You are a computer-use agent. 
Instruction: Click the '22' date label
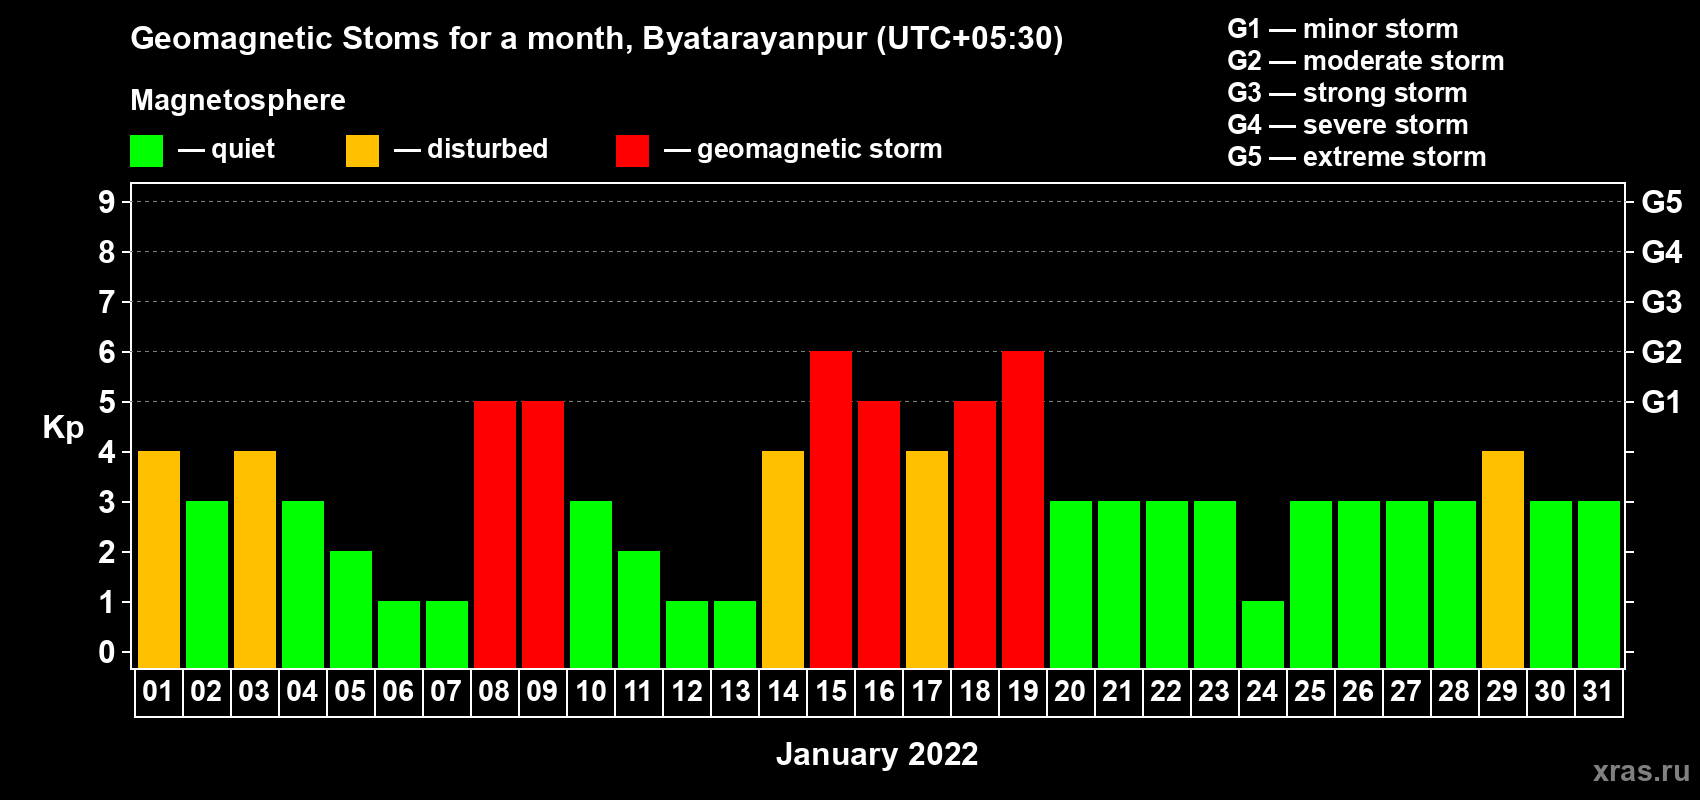coord(1166,691)
